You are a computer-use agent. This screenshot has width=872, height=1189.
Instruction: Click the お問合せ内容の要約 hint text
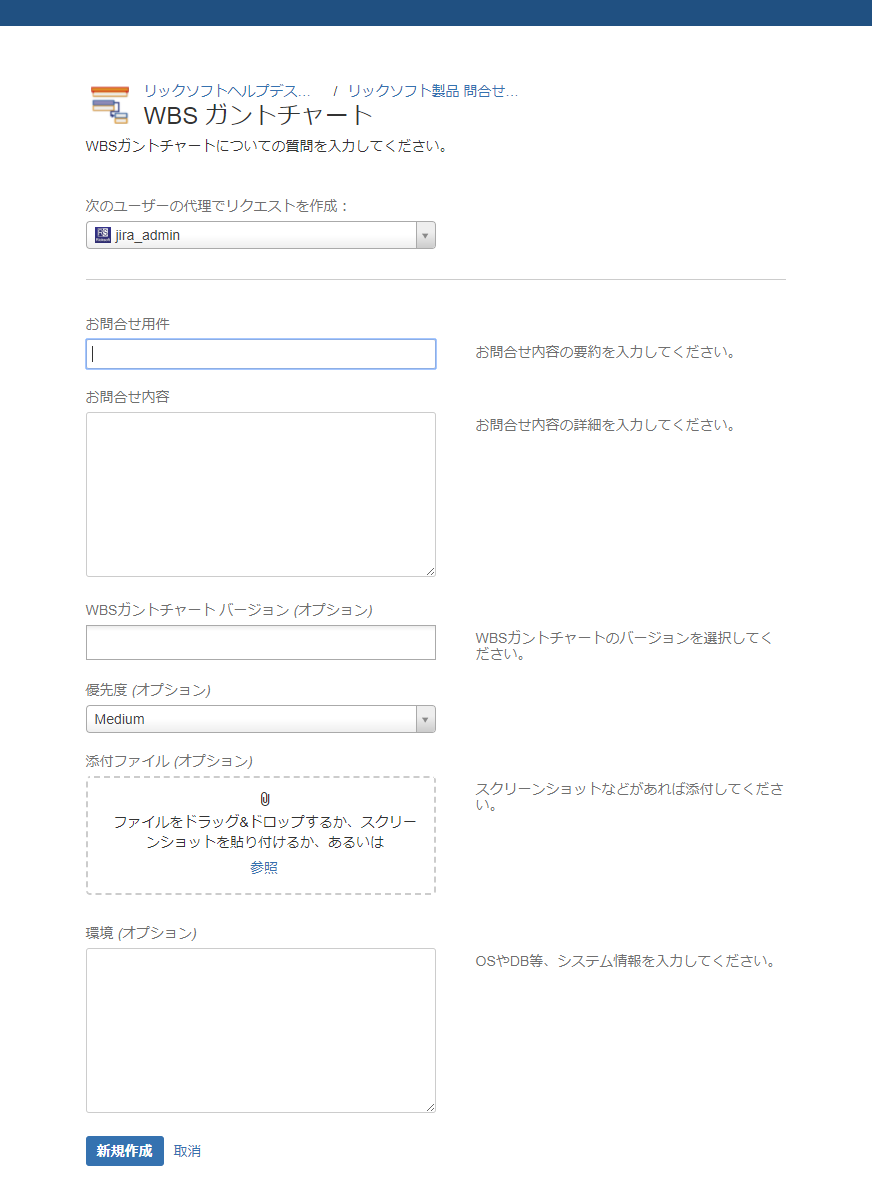coord(606,352)
